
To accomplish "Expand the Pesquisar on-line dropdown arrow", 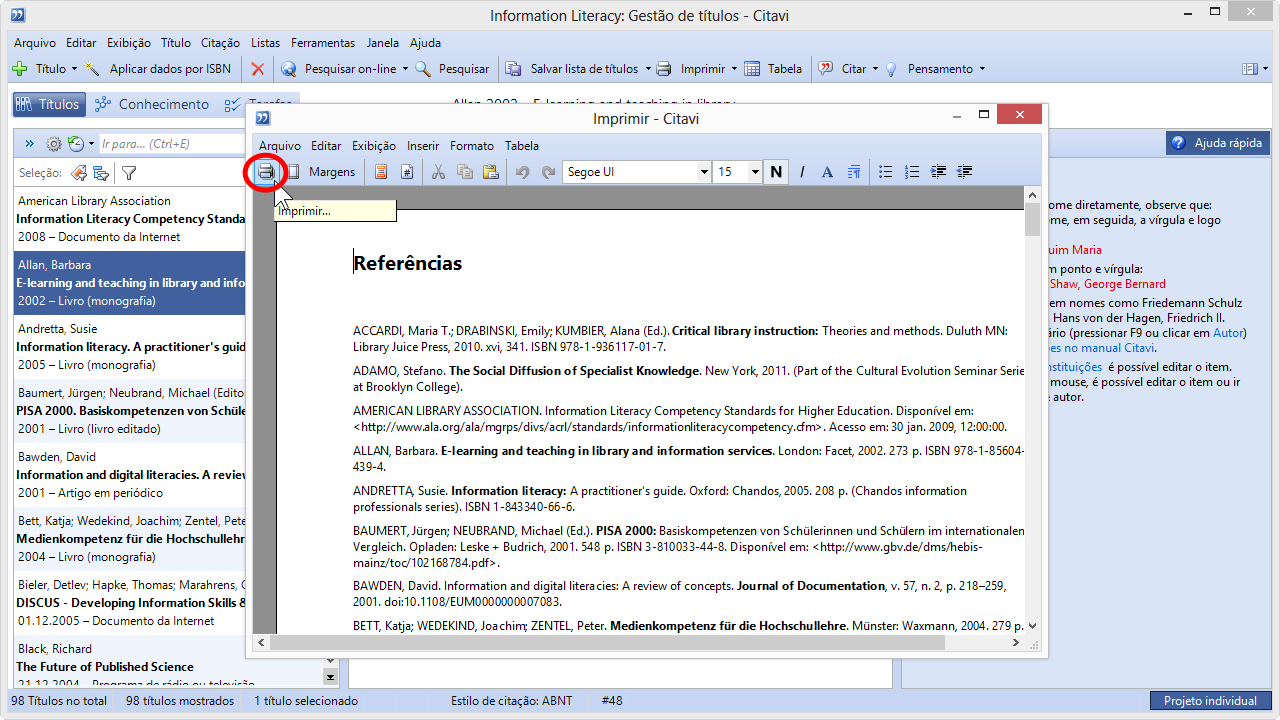I will 405,69.
